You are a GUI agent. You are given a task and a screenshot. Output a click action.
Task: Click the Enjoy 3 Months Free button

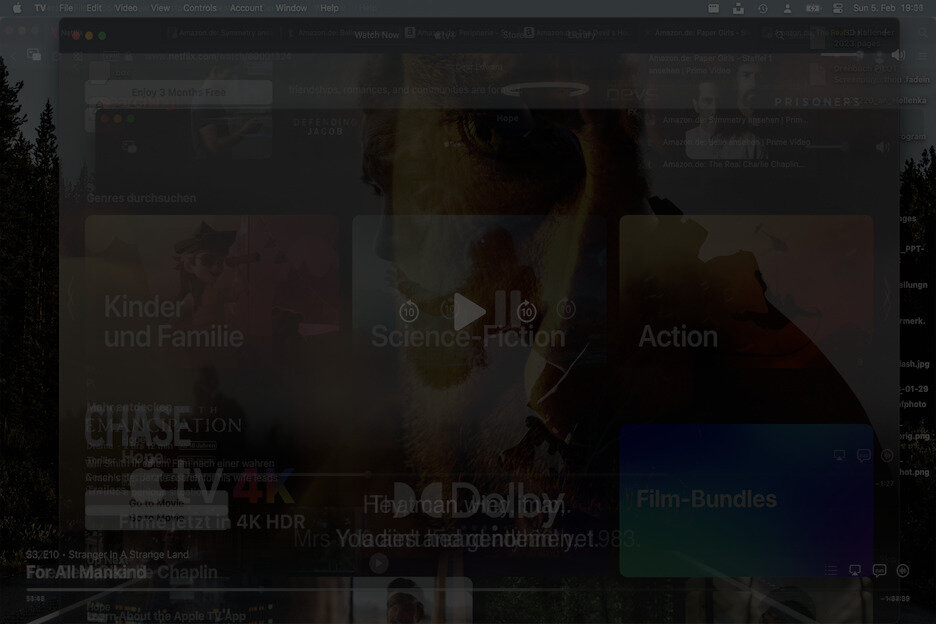pos(178,93)
